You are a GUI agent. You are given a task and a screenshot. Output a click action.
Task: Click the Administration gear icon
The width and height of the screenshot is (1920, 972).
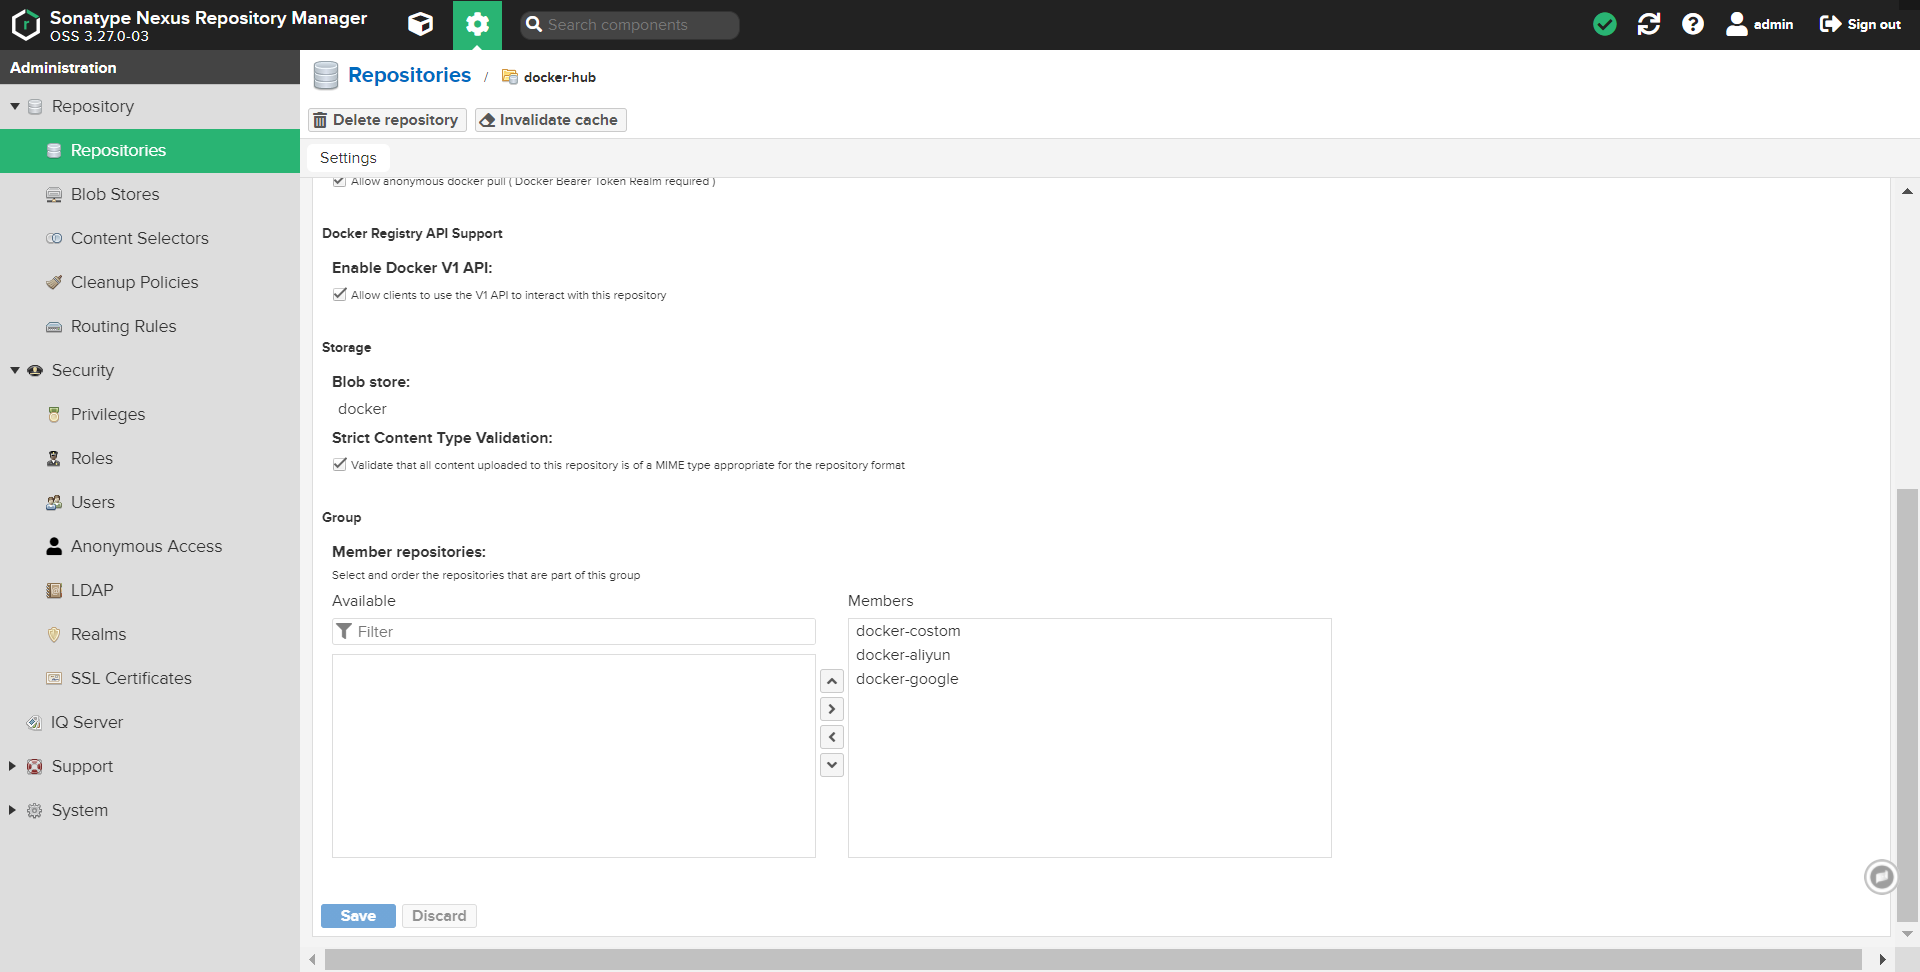click(477, 24)
